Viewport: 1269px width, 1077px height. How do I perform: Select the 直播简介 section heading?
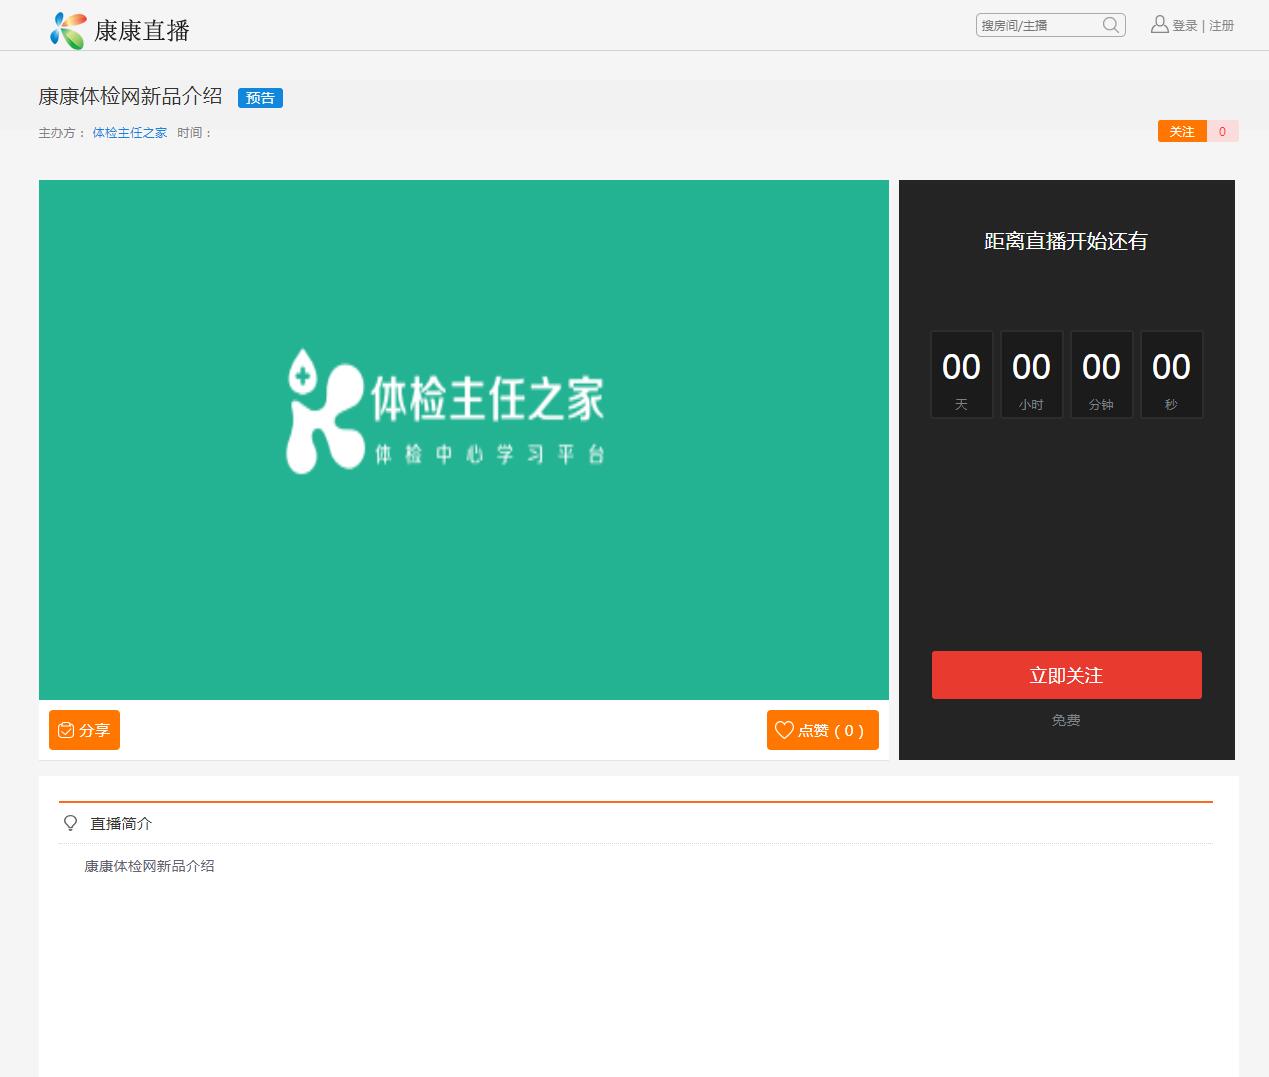pos(121,824)
